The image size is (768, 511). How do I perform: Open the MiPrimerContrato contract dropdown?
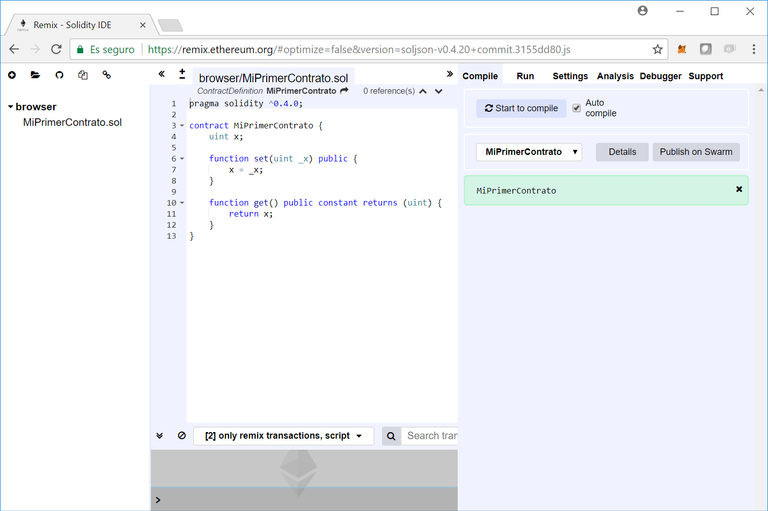pyautogui.click(x=529, y=152)
